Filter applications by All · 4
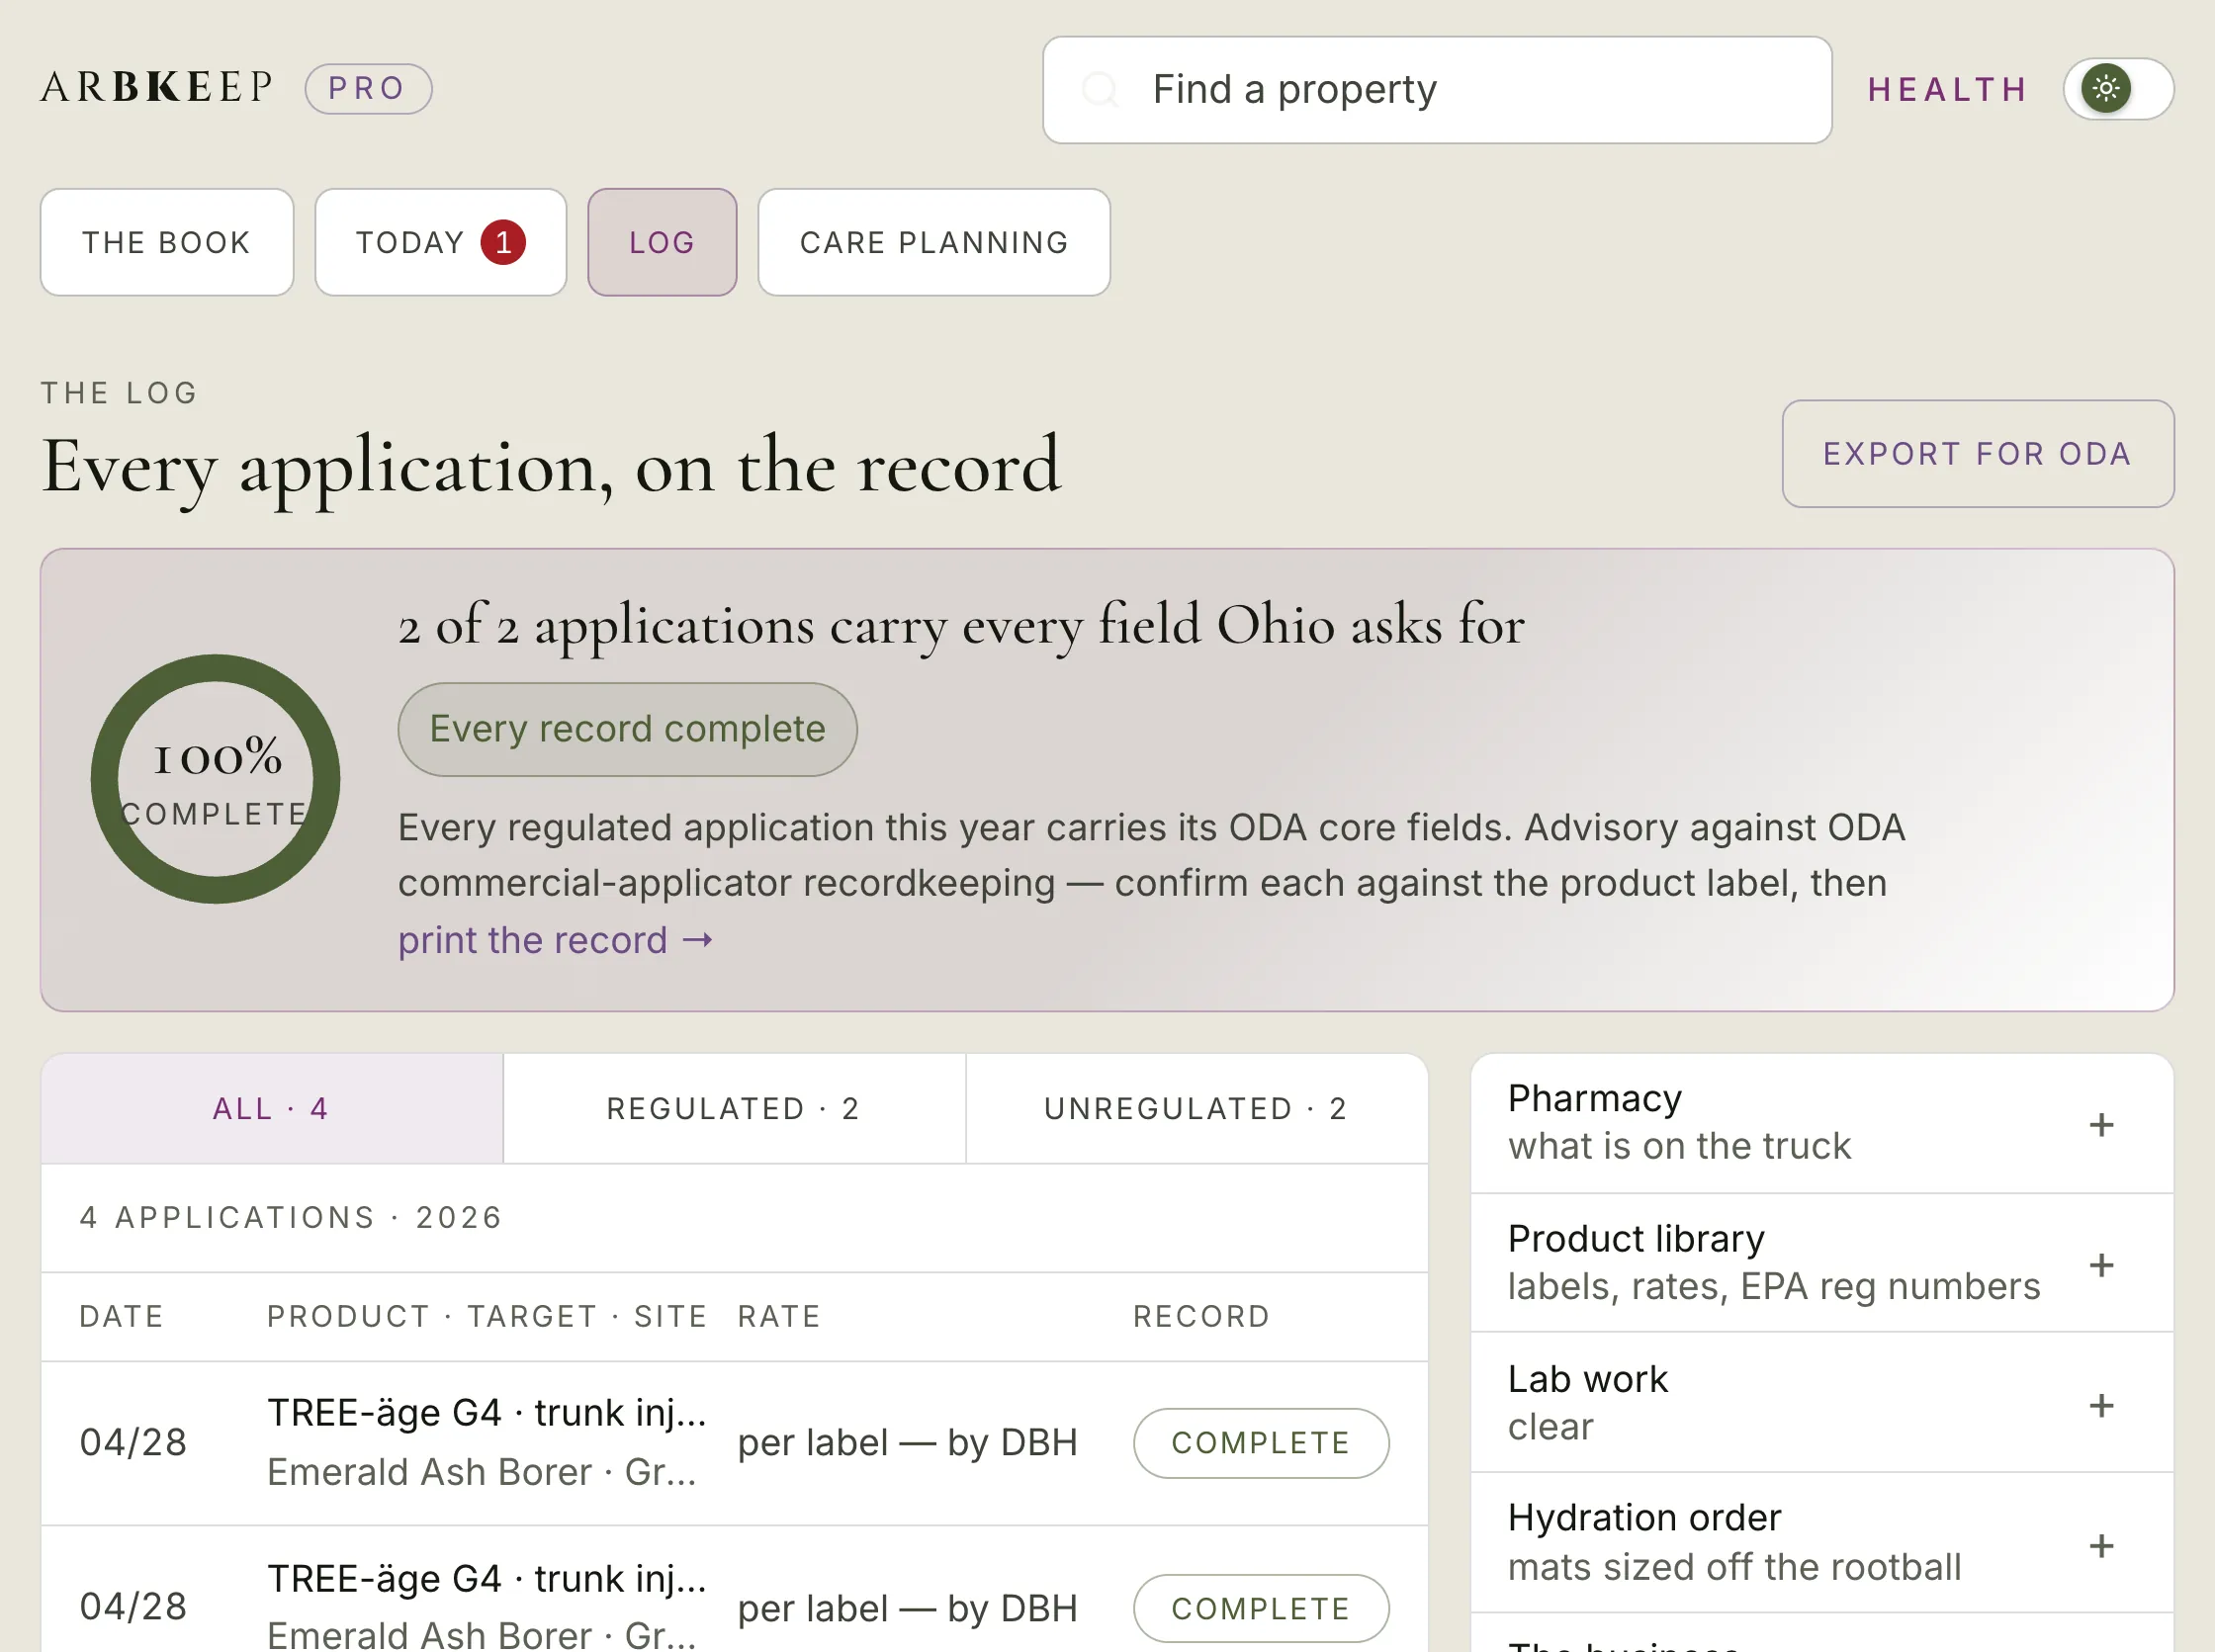Screen dimensions: 2215x1652 (271, 1108)
